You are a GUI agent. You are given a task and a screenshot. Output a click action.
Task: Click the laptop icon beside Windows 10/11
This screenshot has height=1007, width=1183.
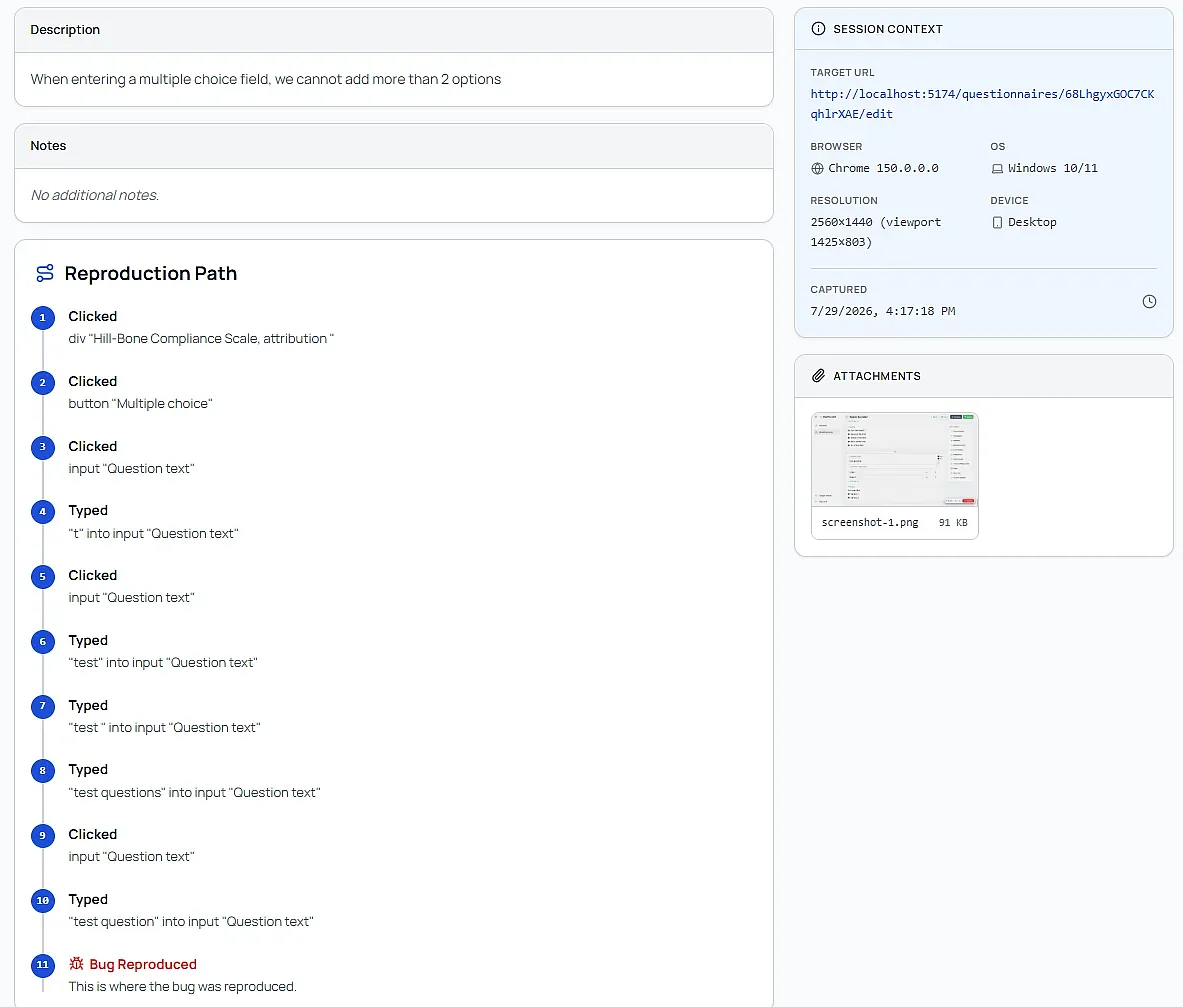(x=997, y=169)
